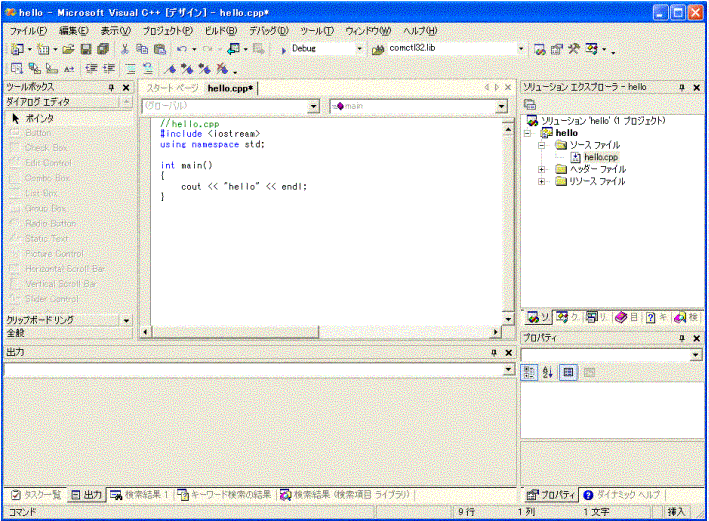Open the Debug configuration dropdown
Screen dimensions: 709x521
(x=359, y=48)
